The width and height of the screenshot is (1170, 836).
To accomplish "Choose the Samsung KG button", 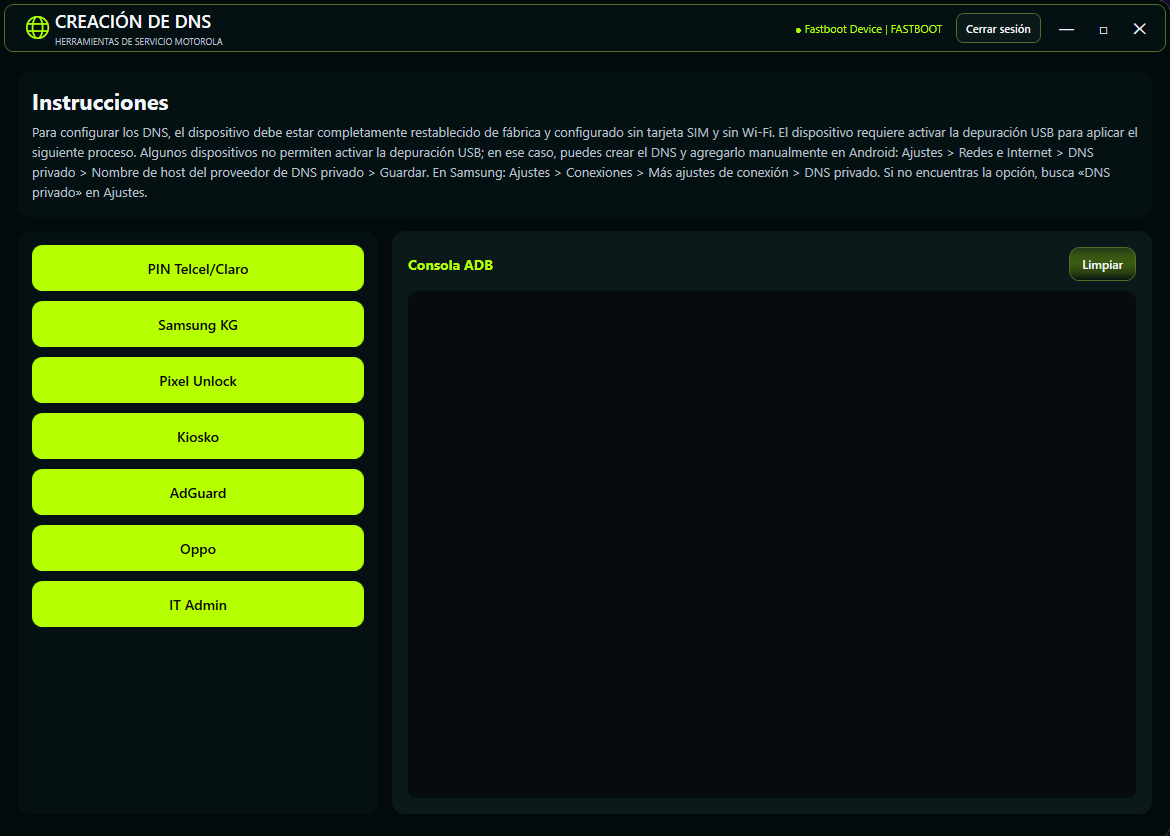I will pyautogui.click(x=198, y=324).
